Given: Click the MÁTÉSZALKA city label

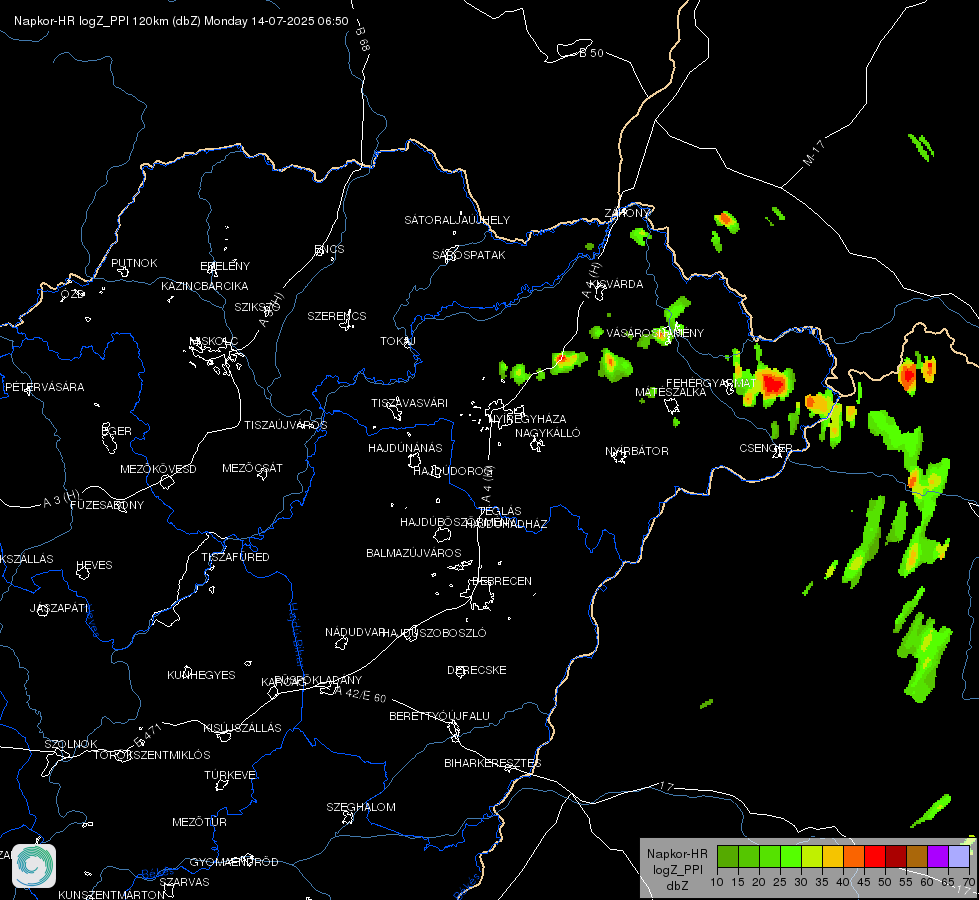Looking at the screenshot, I should pyautogui.click(x=671, y=392).
